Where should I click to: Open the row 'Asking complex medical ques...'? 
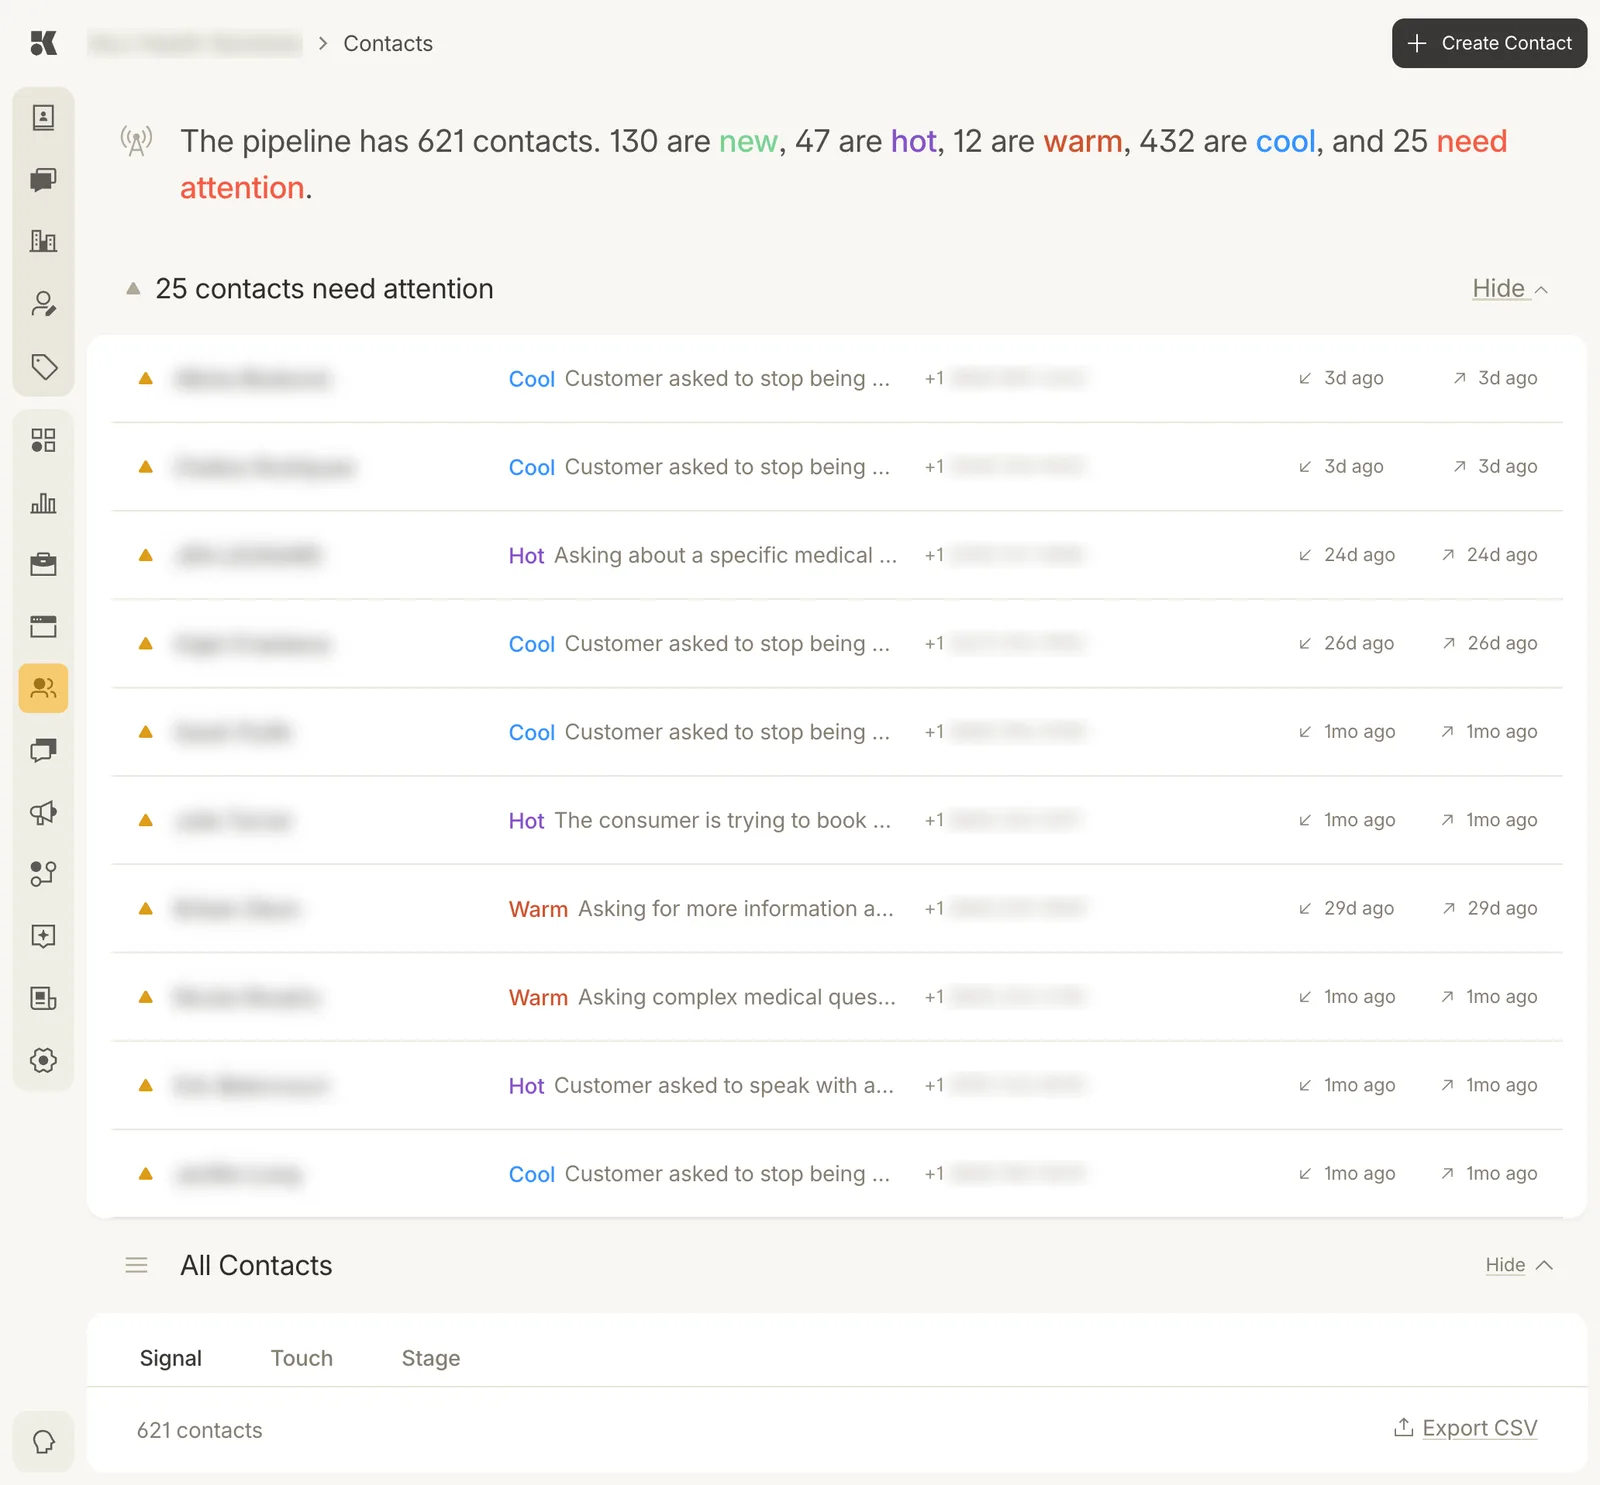pos(837,997)
